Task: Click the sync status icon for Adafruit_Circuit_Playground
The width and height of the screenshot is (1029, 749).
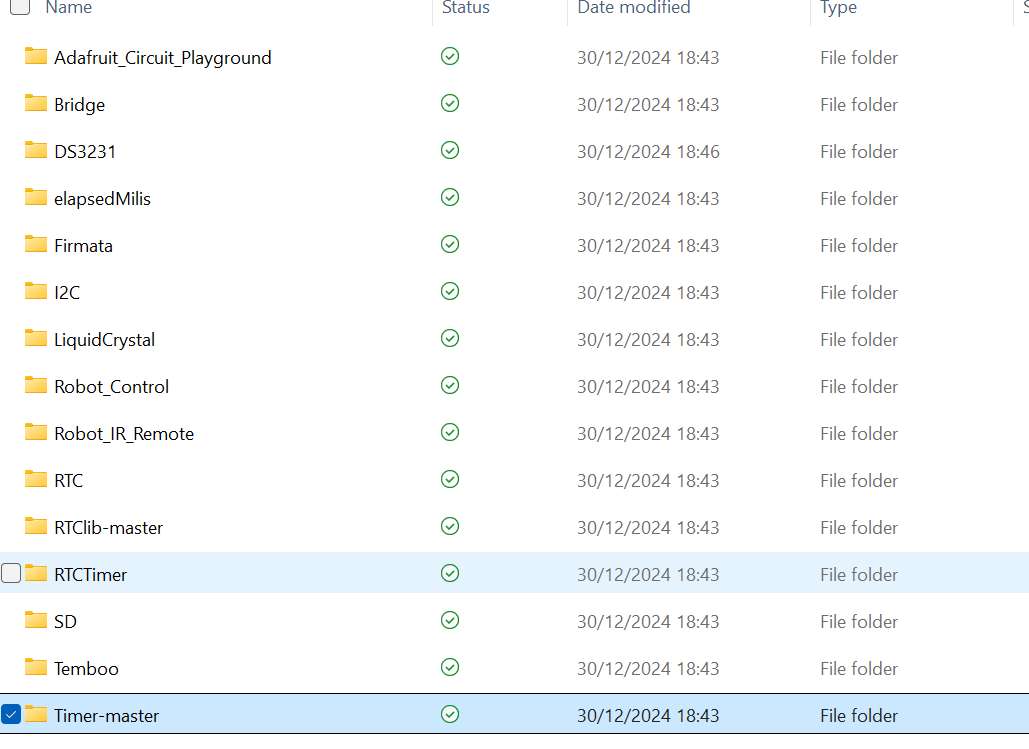Action: coord(450,56)
